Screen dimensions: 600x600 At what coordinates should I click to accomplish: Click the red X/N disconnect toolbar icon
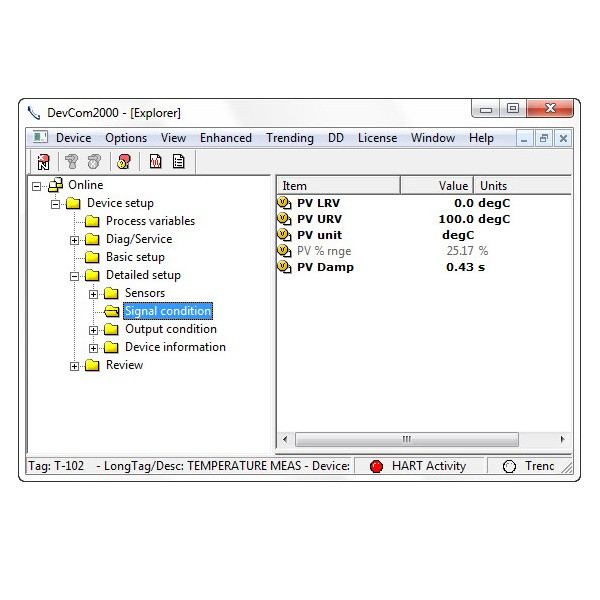43,161
